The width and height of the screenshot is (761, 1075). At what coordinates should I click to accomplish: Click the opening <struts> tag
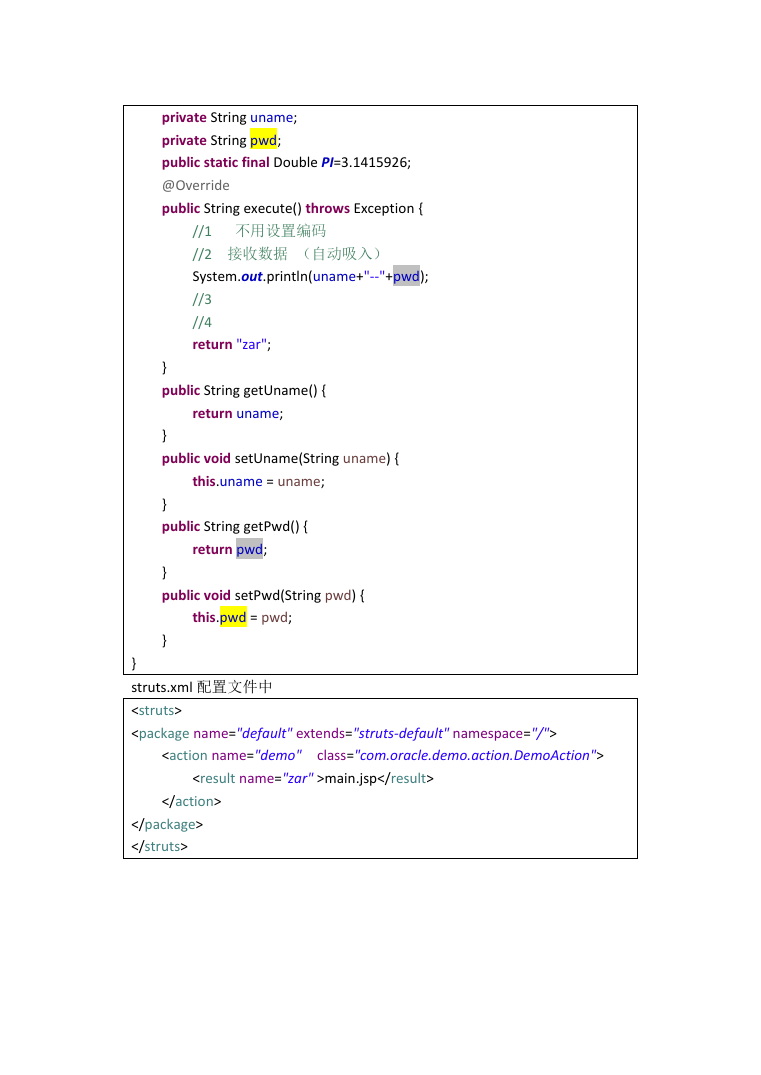point(156,711)
